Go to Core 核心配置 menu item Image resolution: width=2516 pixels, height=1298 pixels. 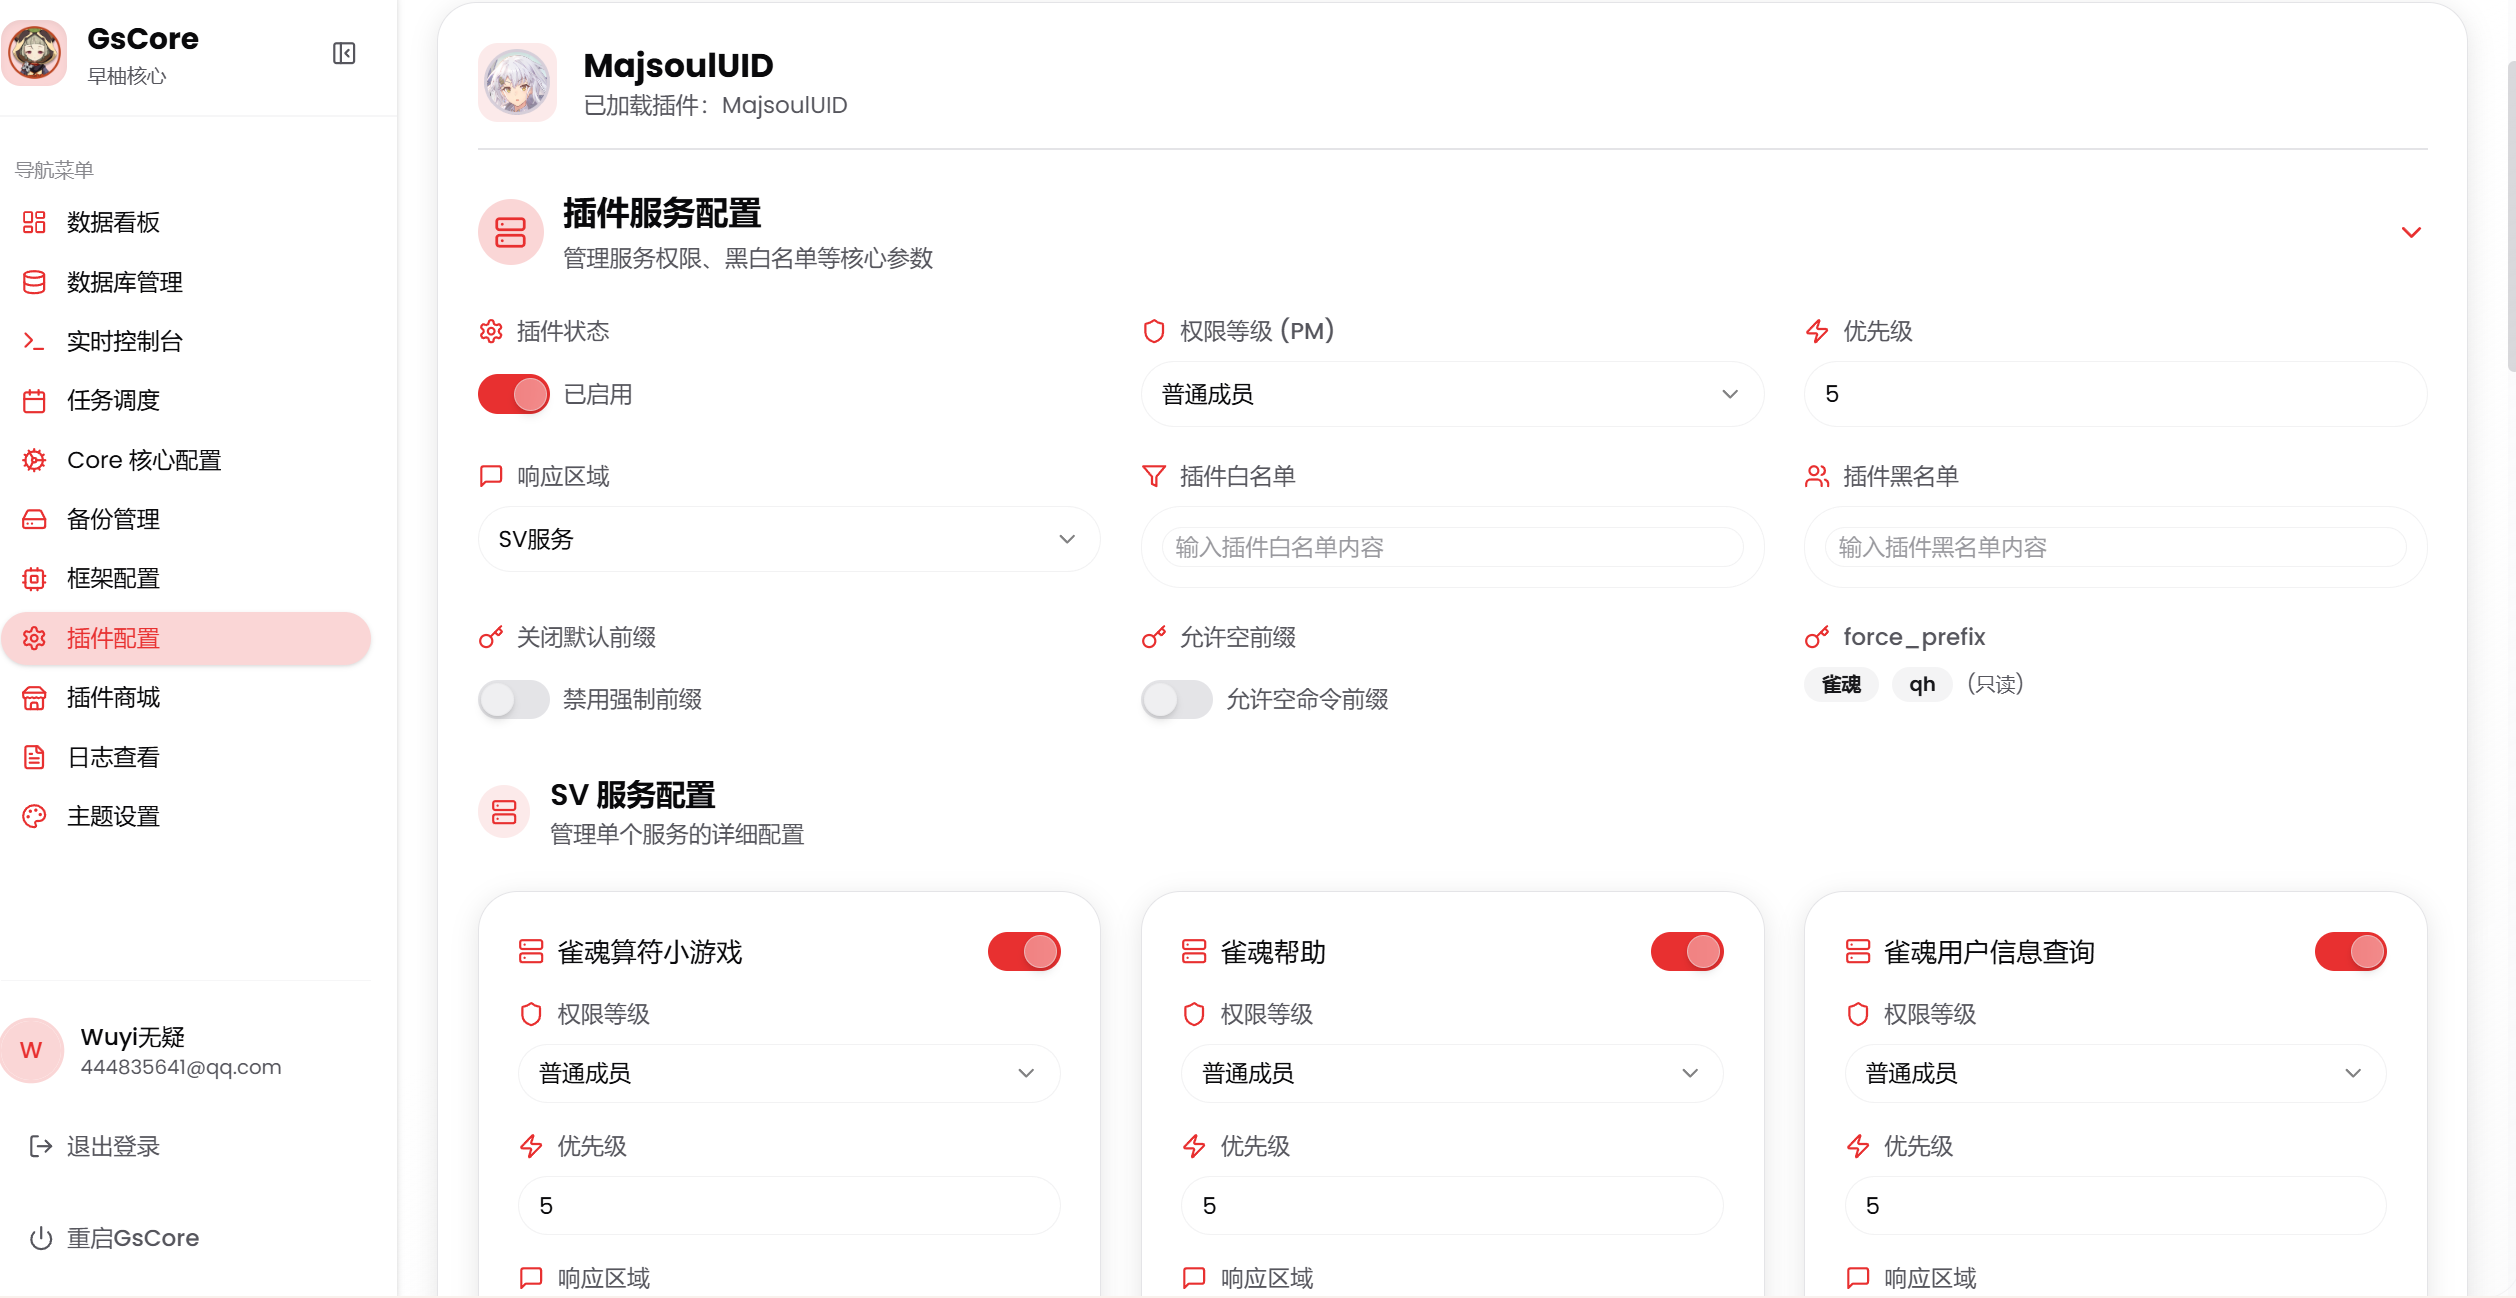click(x=143, y=460)
